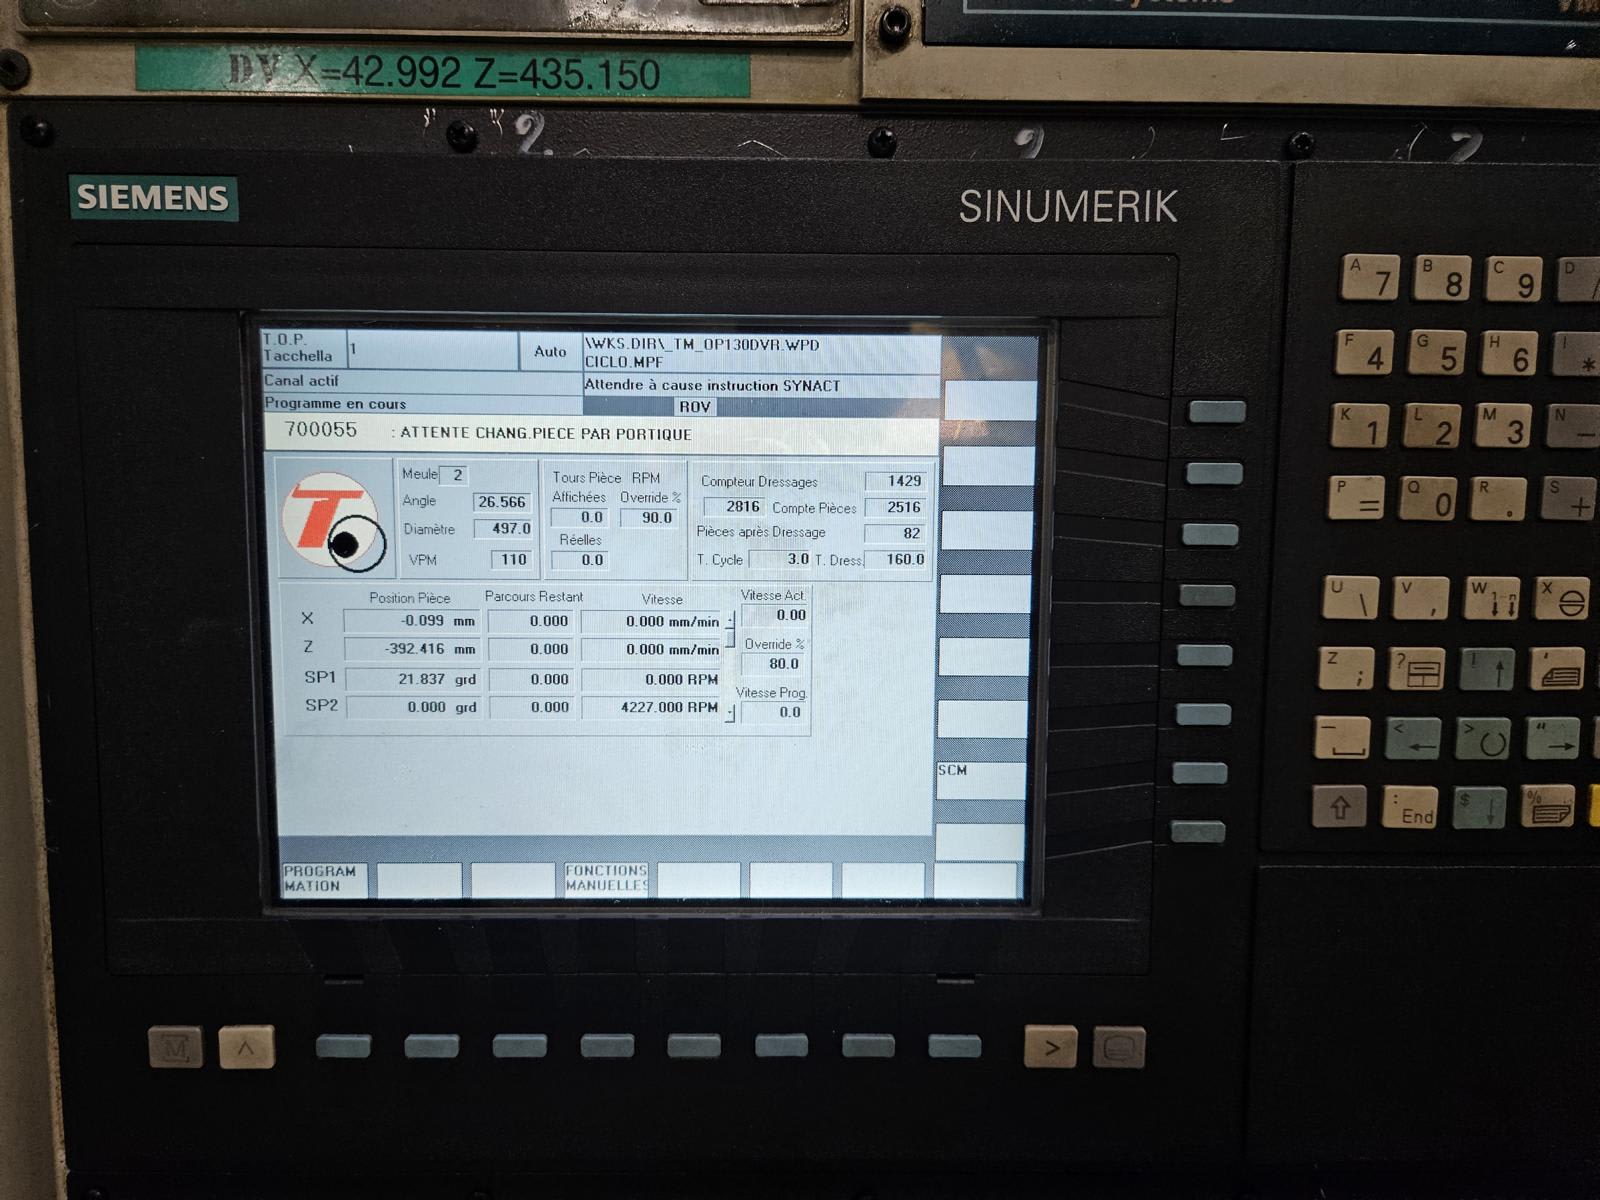Click the Vitesse Override % value field
This screenshot has height=1200, width=1600.
[775, 664]
